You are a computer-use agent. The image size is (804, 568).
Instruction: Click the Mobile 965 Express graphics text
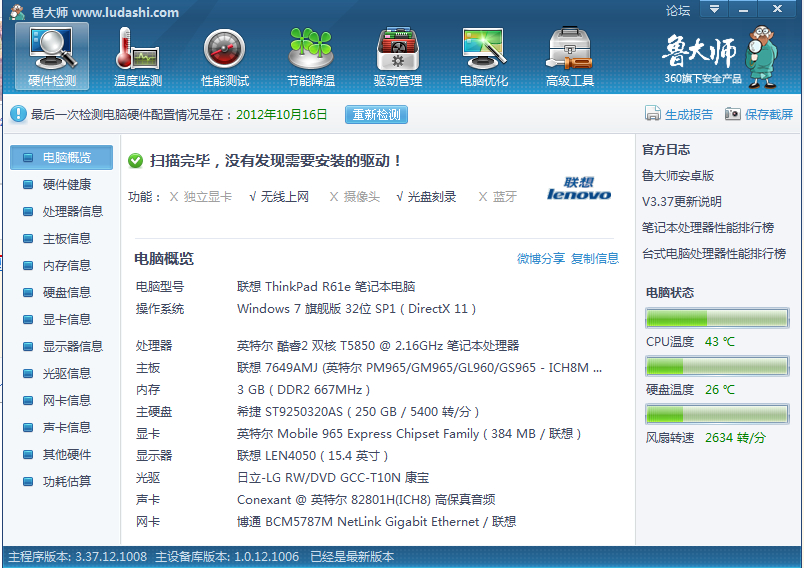point(409,434)
